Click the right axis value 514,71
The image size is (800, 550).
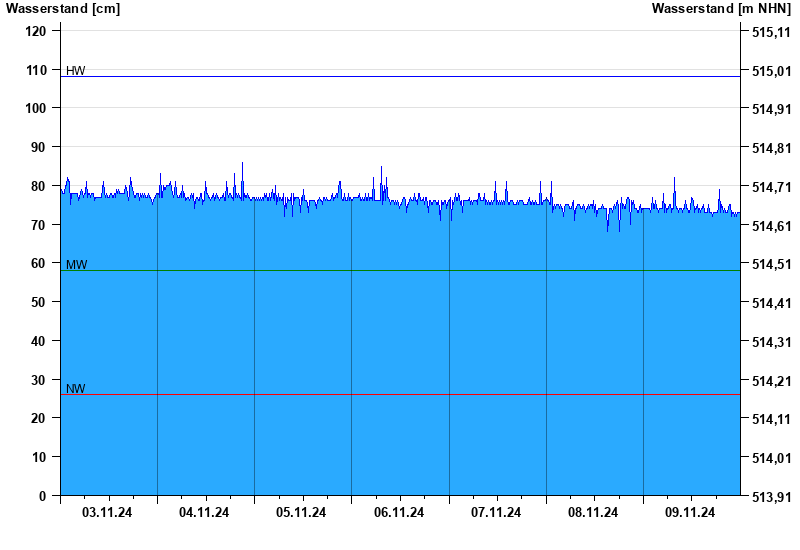click(x=771, y=187)
